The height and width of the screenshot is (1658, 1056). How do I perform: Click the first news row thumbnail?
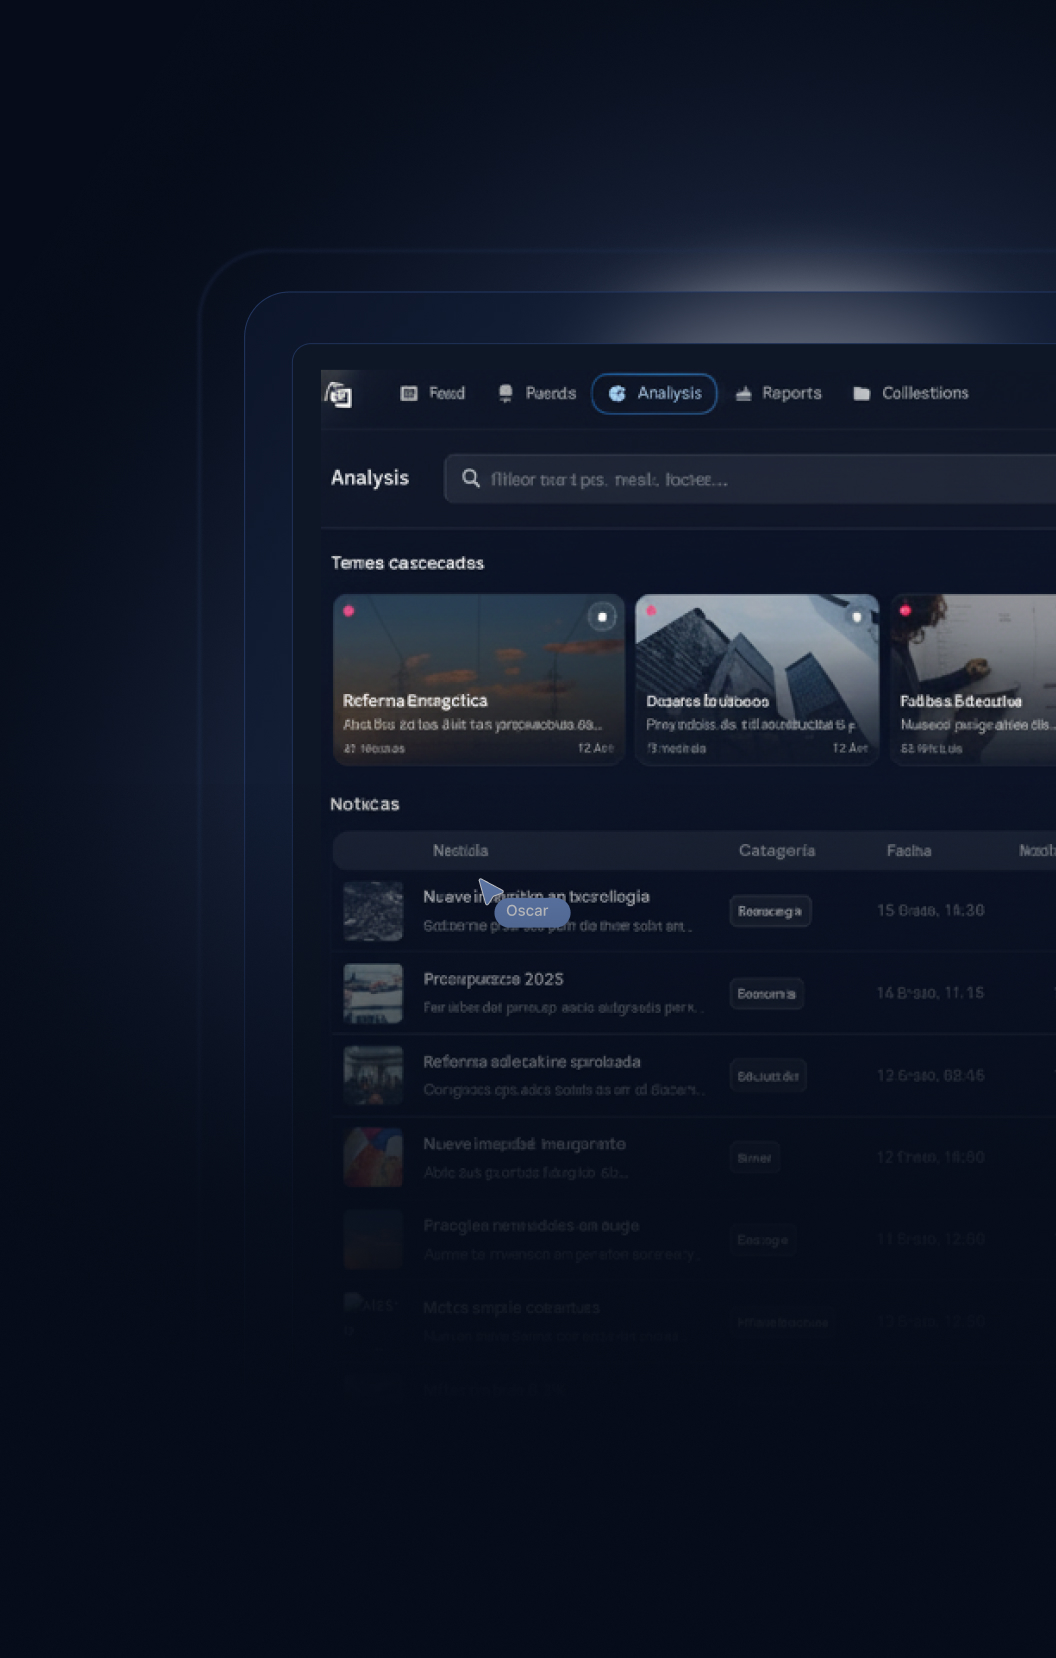click(373, 911)
